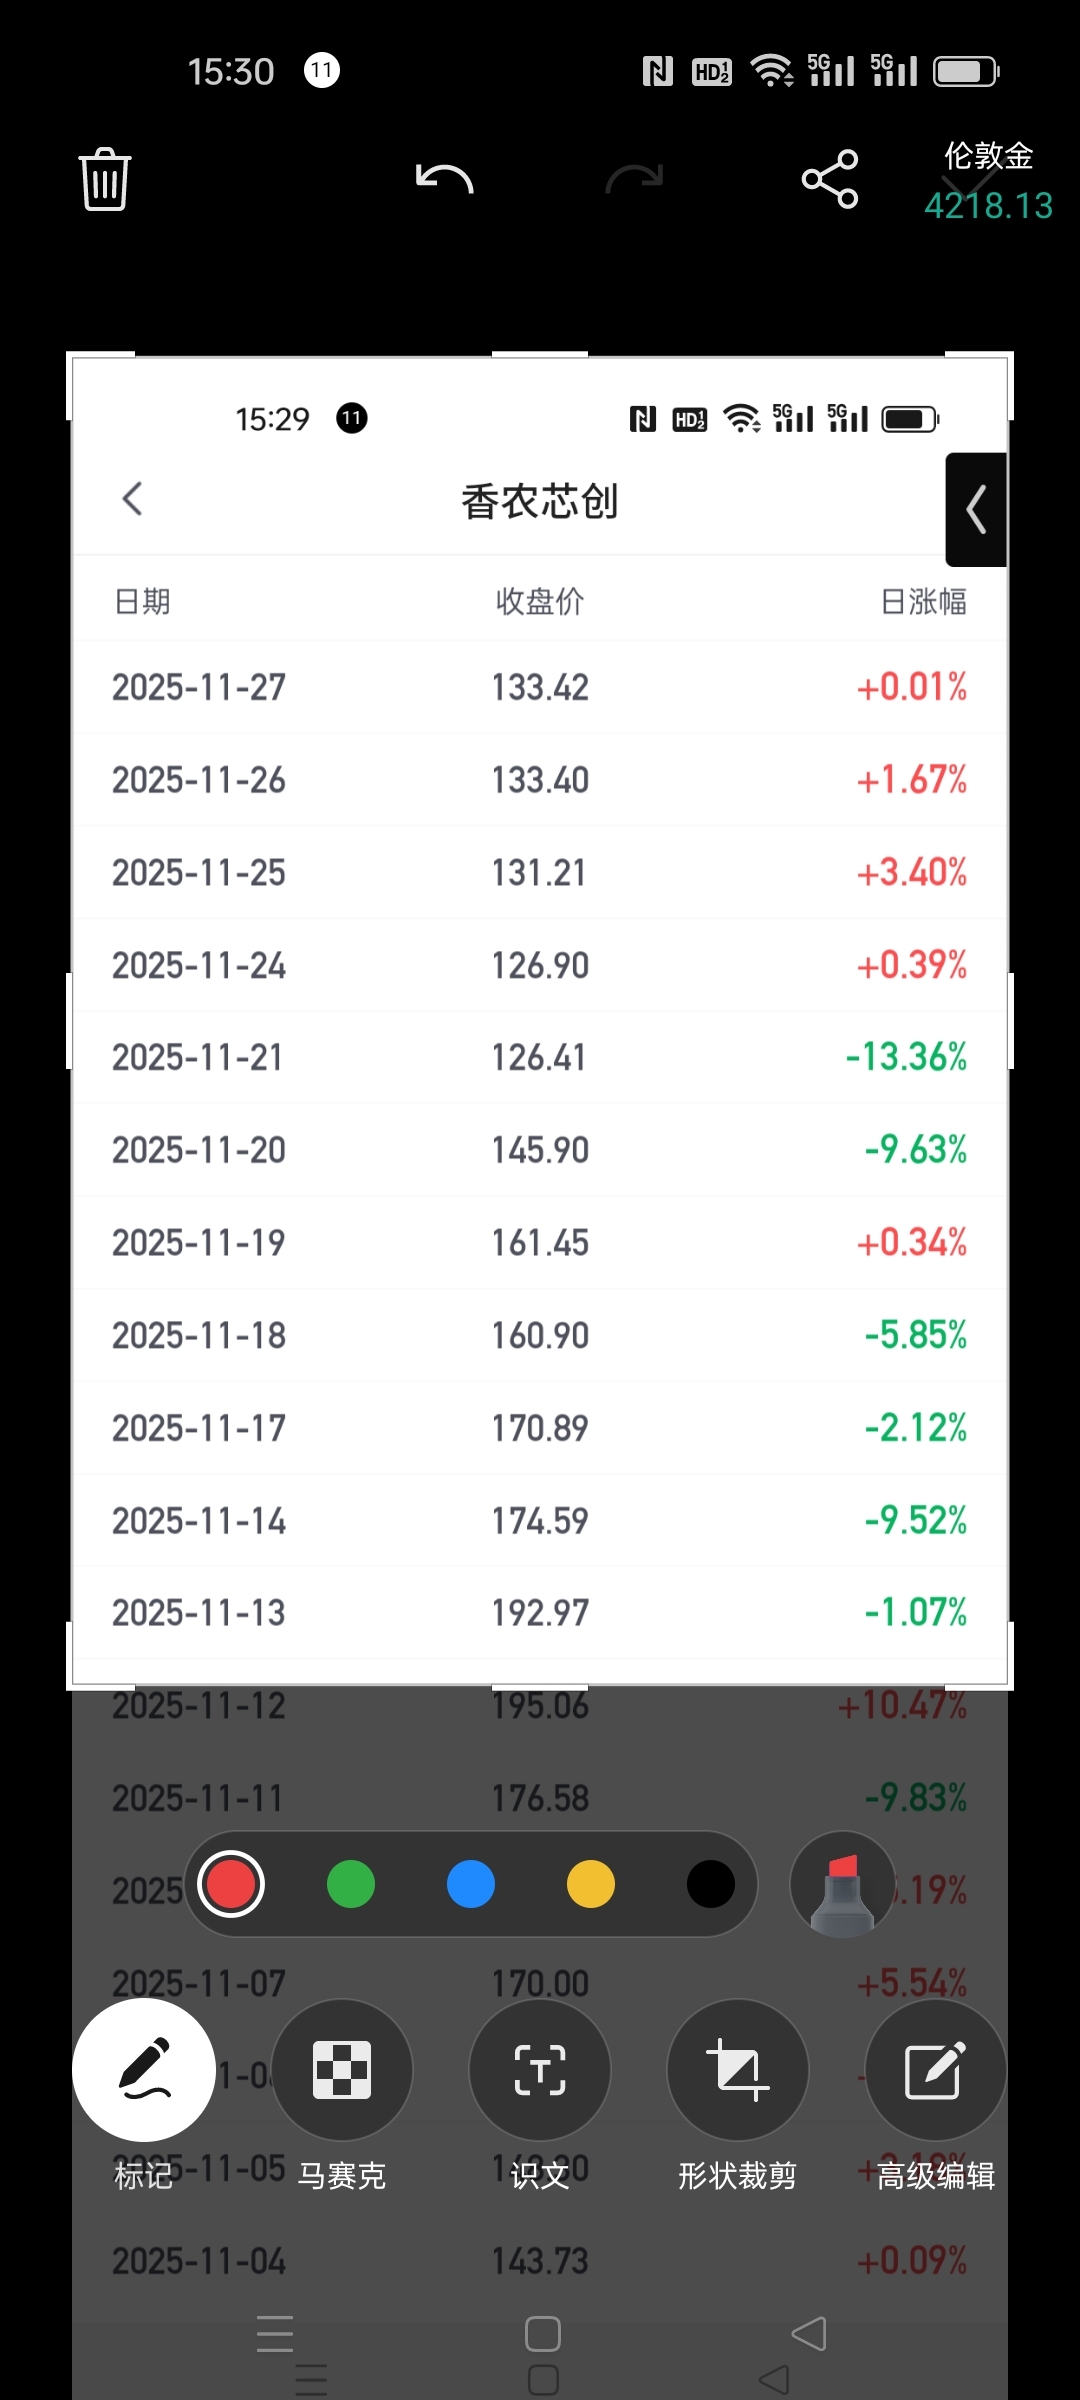Choose the blue pen color
This screenshot has height=2400, width=1080.
coord(471,1885)
